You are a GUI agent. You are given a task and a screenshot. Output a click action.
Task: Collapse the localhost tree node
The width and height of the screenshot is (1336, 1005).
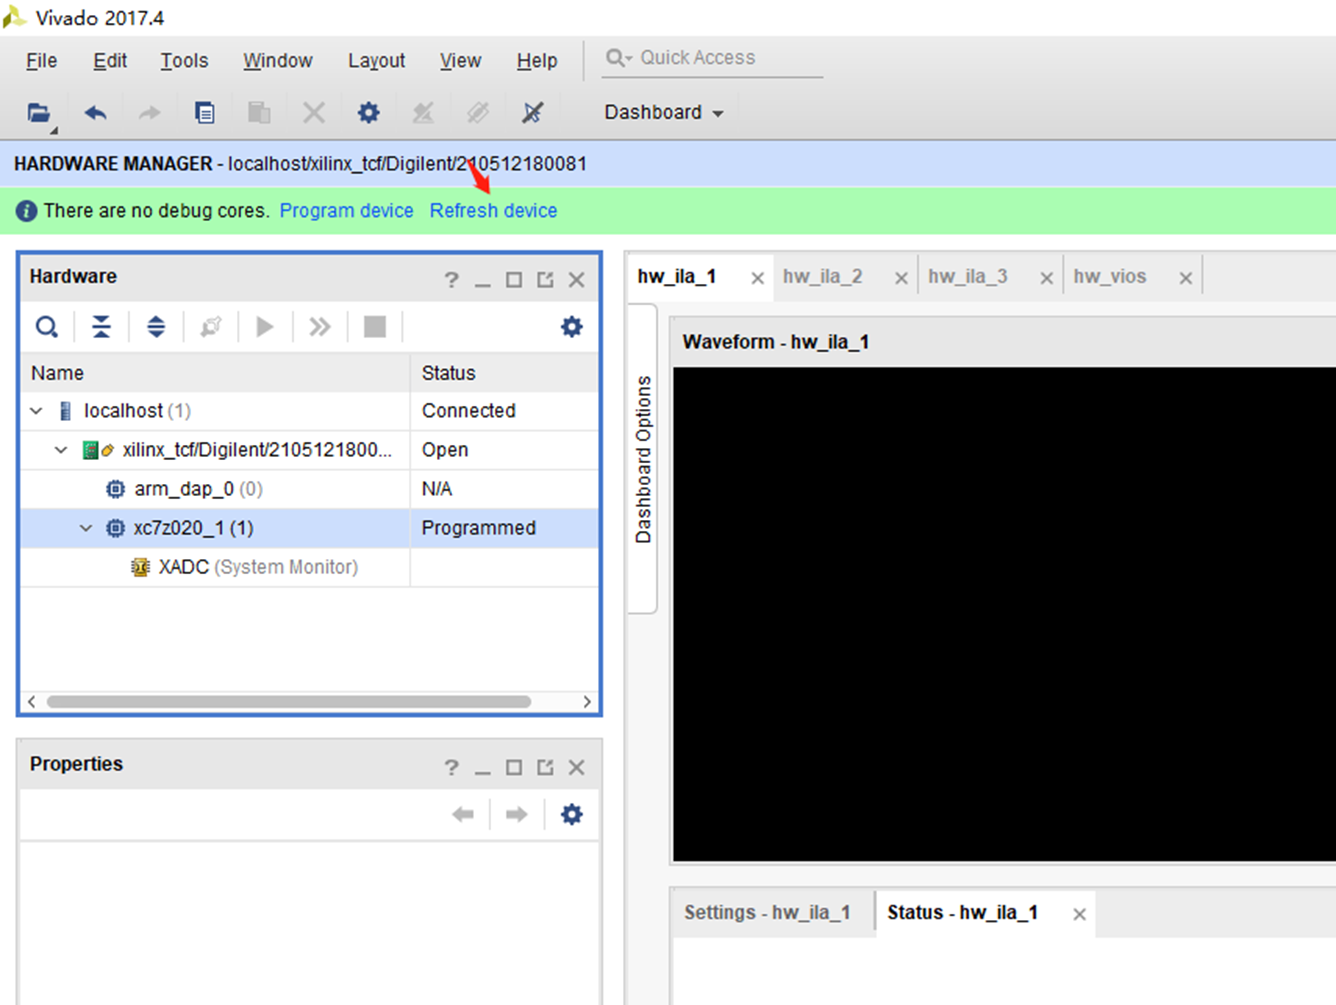click(37, 411)
